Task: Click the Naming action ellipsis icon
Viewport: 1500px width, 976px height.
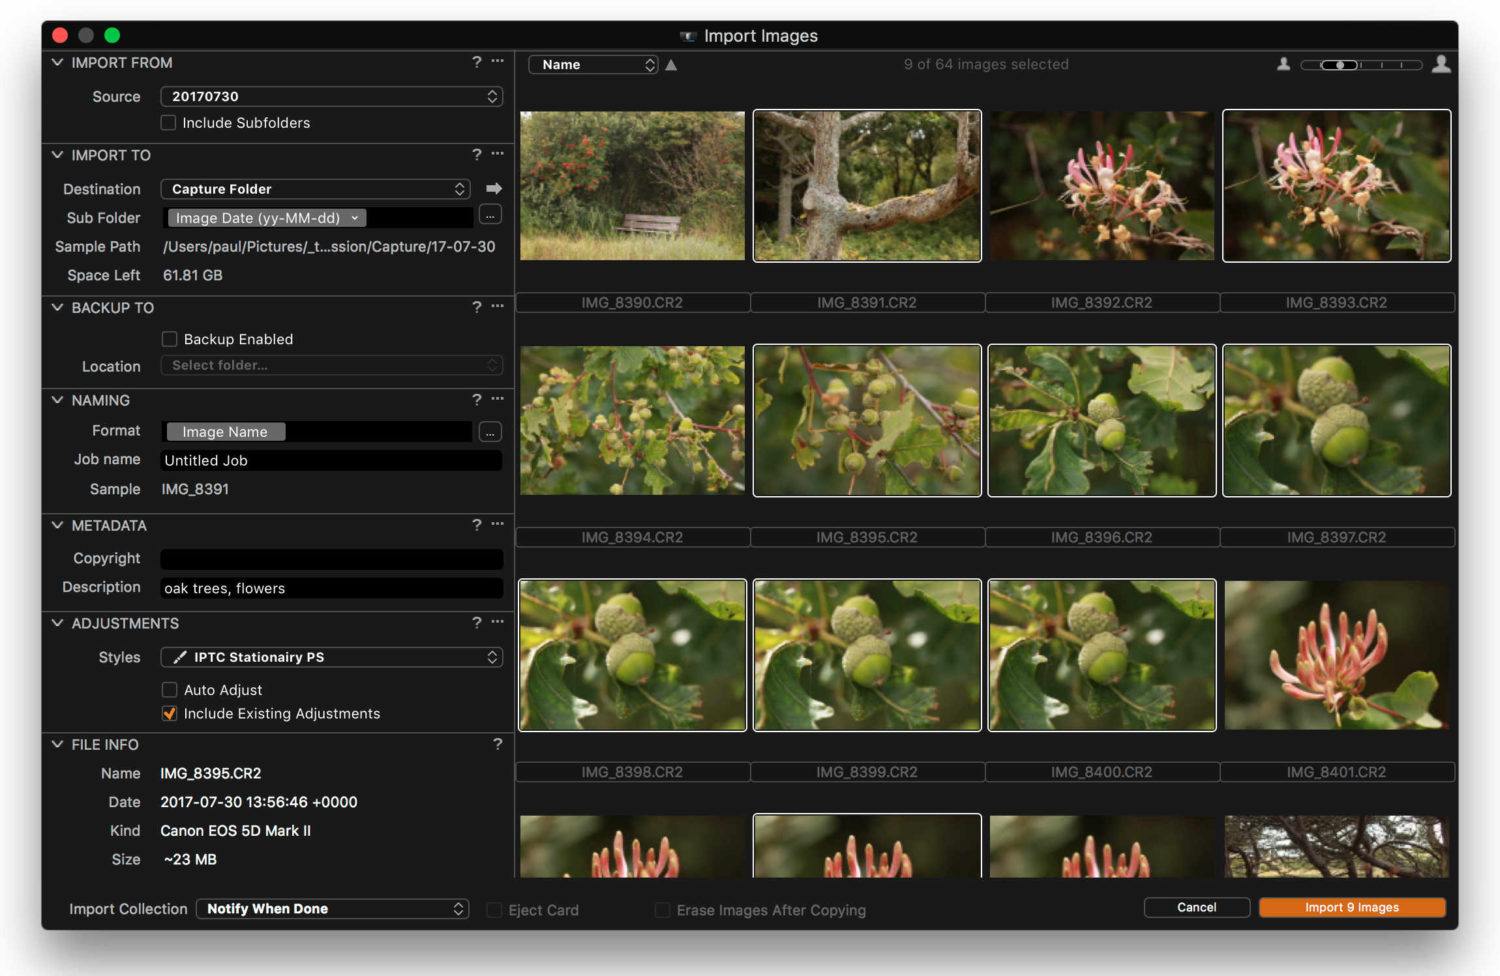Action: pos(497,400)
